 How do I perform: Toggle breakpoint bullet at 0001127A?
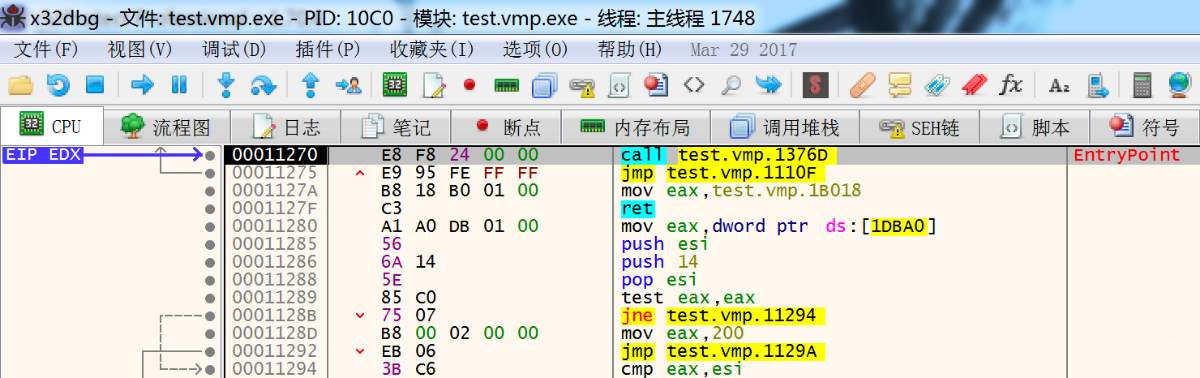(209, 191)
